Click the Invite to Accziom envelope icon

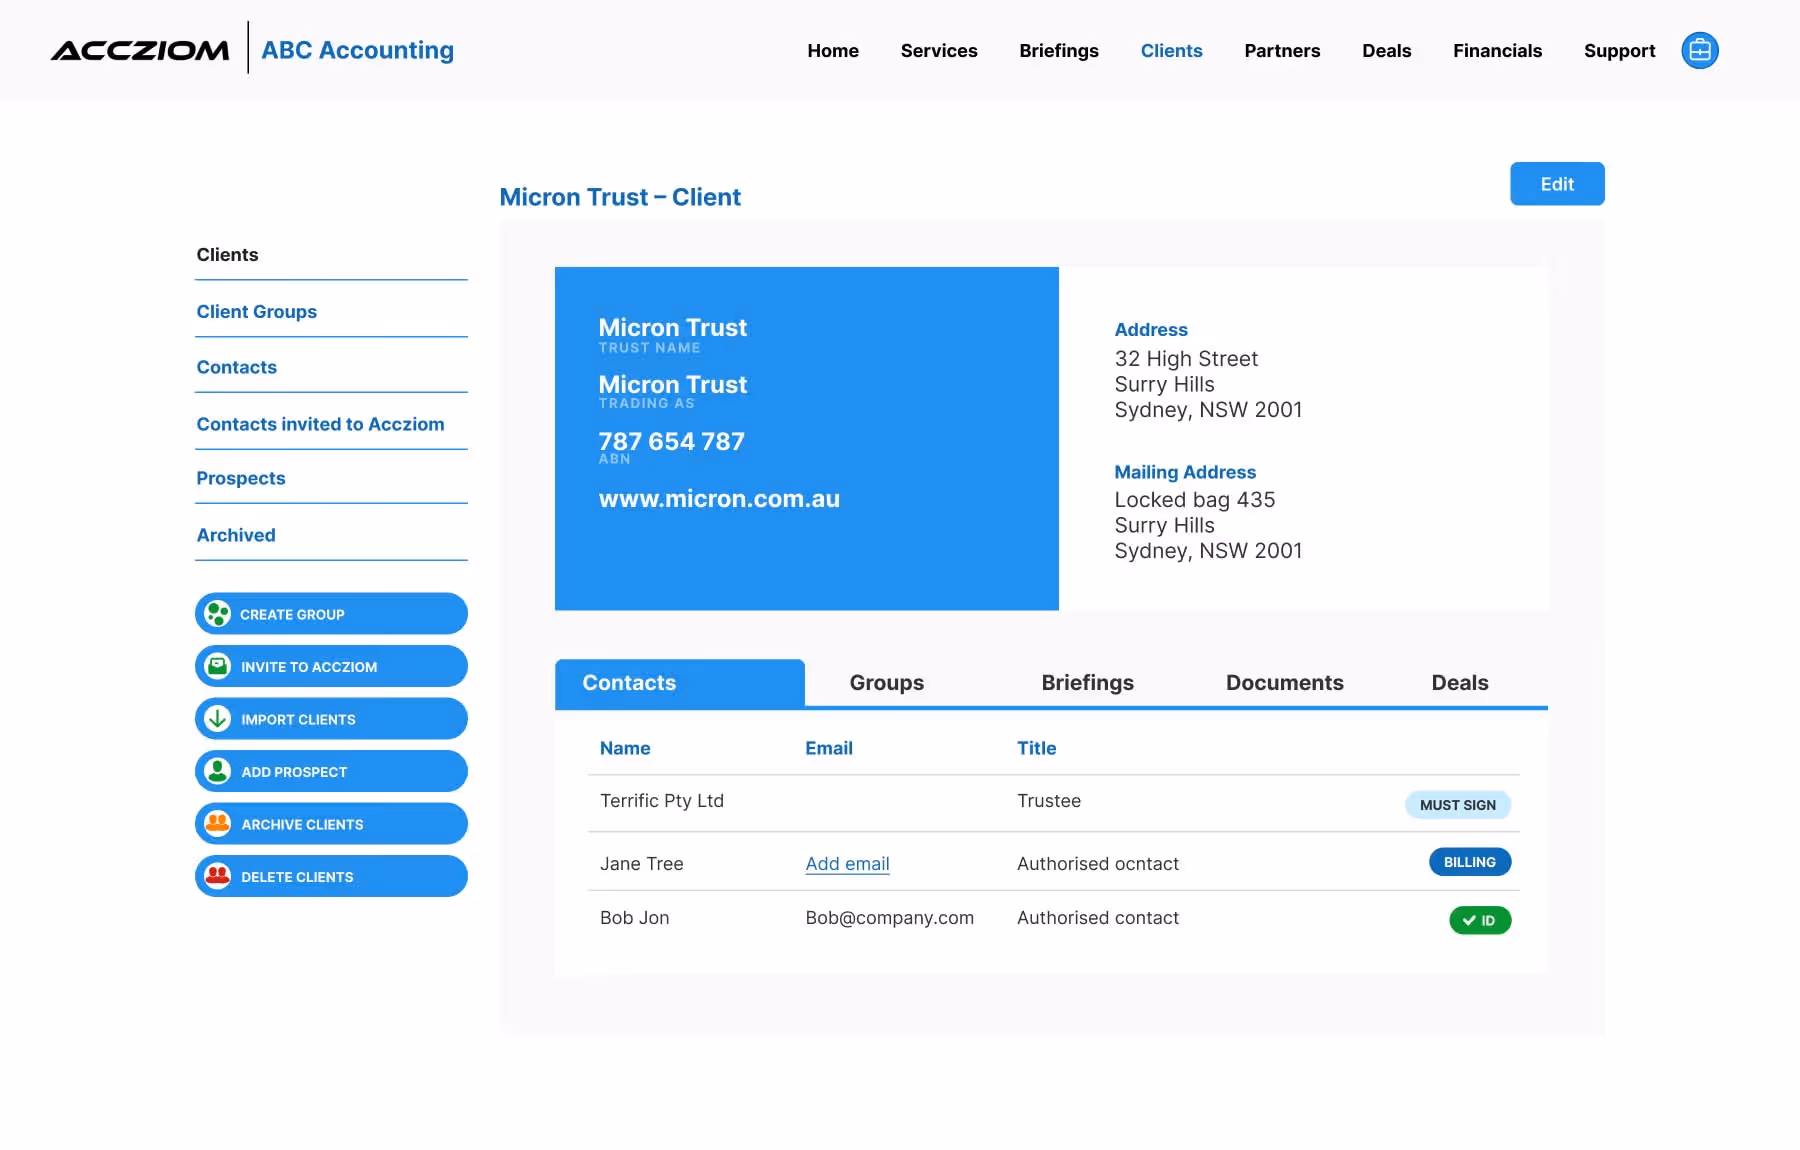217,666
